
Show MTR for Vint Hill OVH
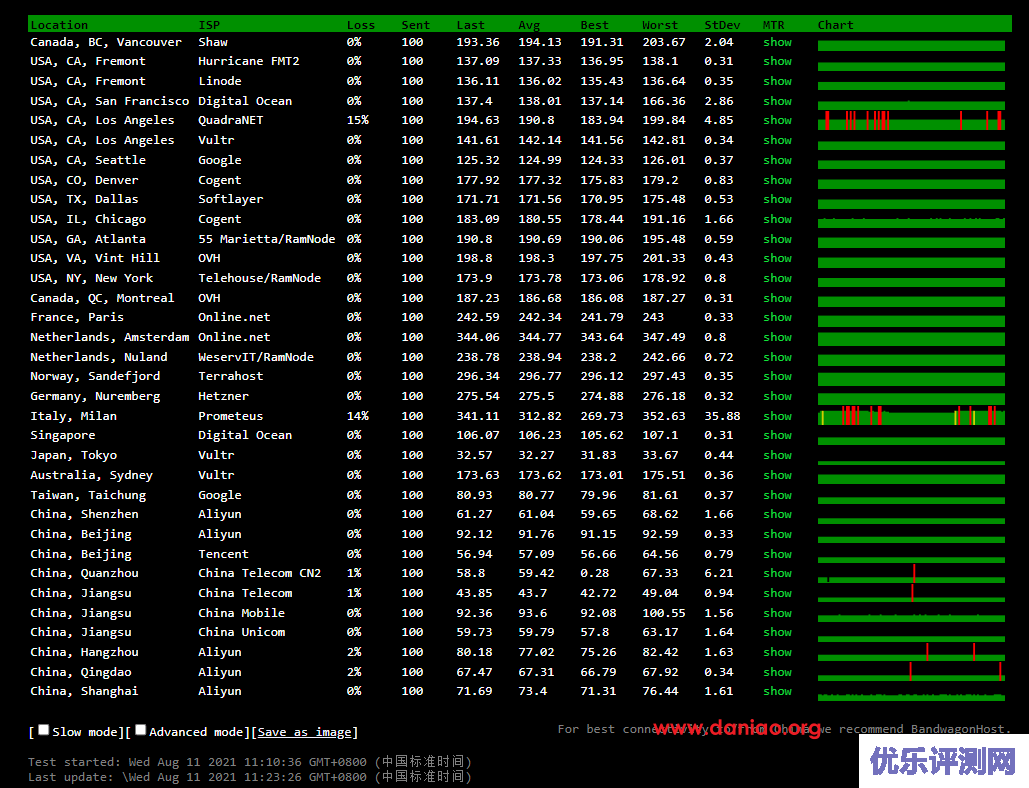tap(778, 258)
